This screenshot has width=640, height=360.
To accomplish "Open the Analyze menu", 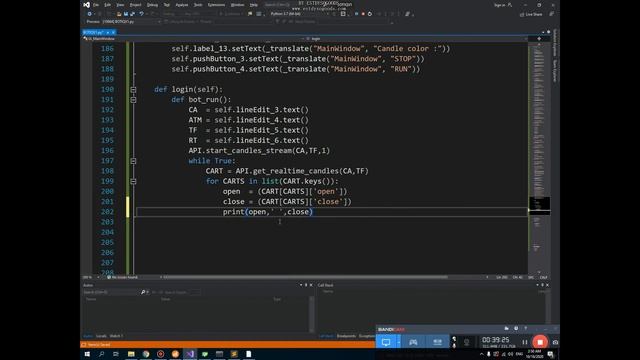I will (x=182, y=5).
